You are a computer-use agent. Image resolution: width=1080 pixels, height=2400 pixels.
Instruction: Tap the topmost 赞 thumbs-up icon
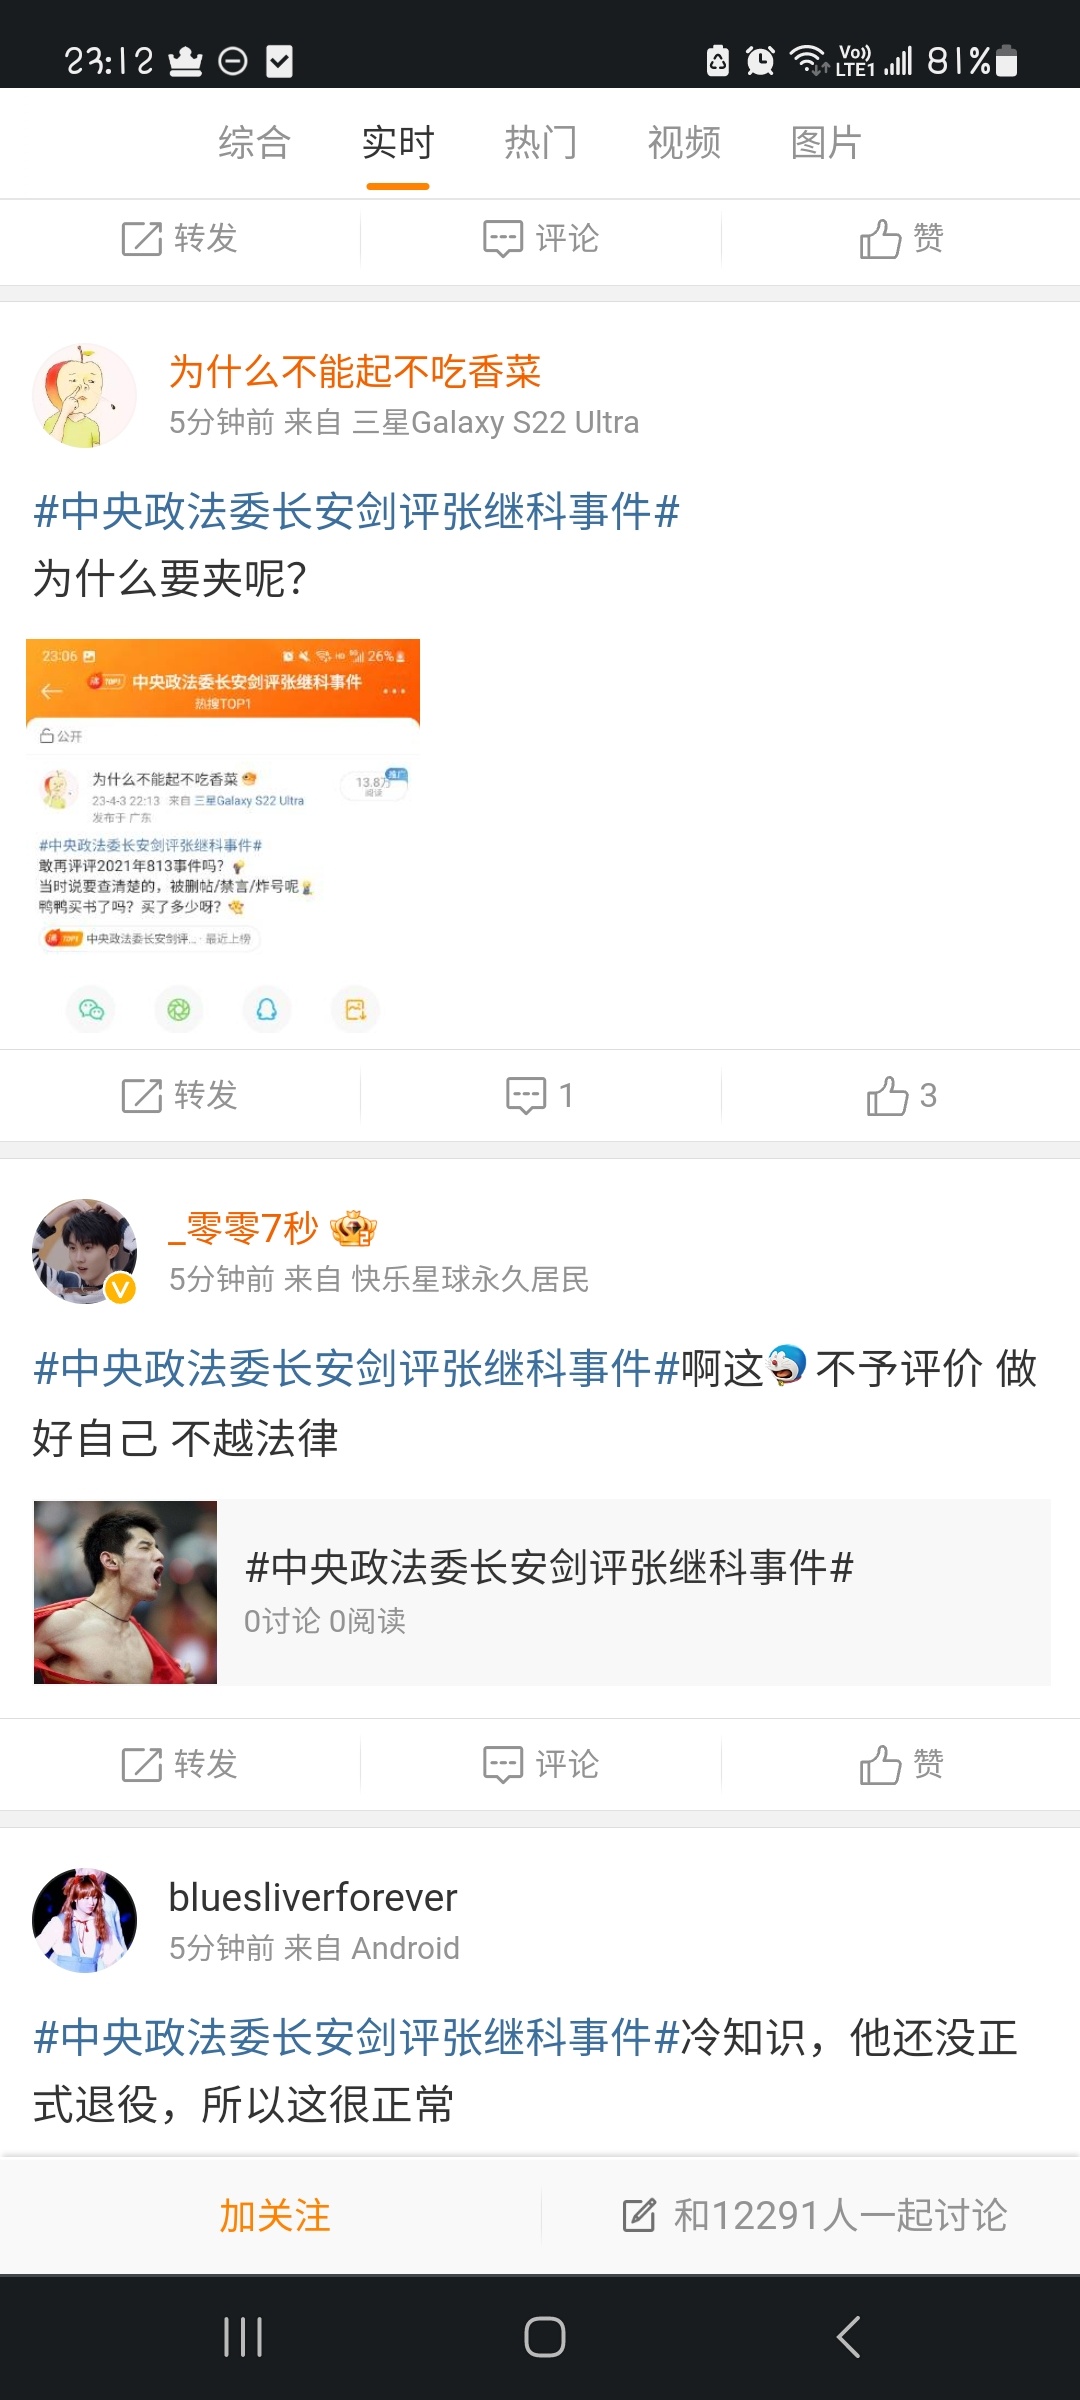point(880,239)
